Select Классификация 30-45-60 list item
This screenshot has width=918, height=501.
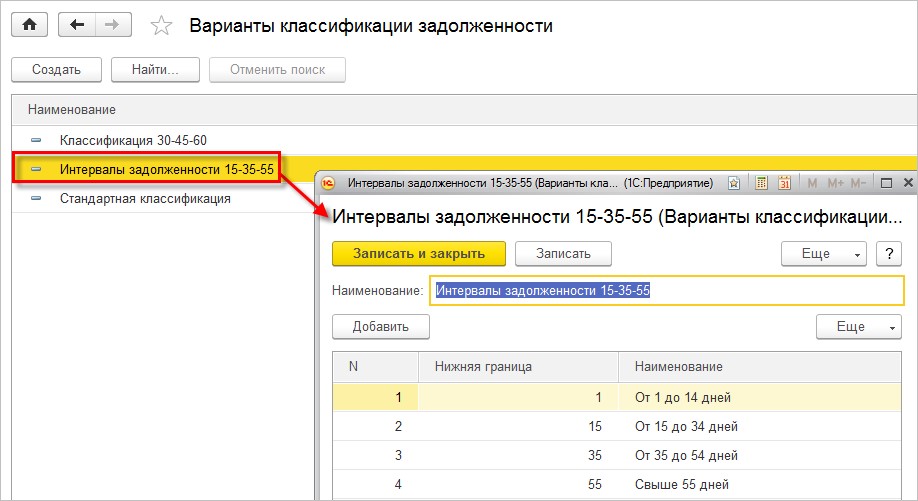click(133, 140)
